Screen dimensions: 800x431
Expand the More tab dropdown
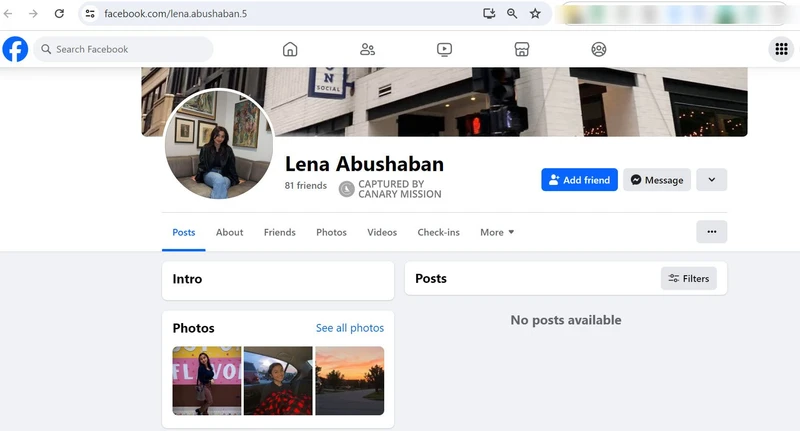(497, 233)
